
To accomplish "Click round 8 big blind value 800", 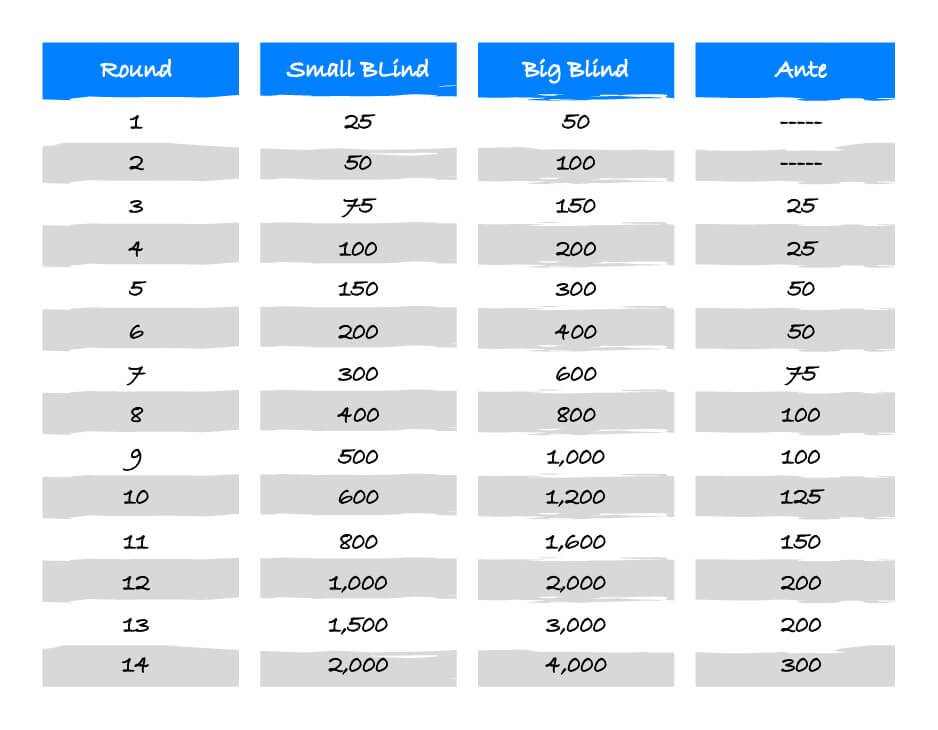I will (576, 415).
